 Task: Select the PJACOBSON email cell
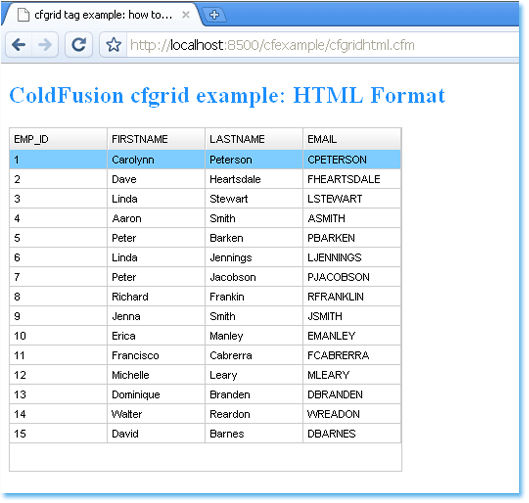point(352,277)
